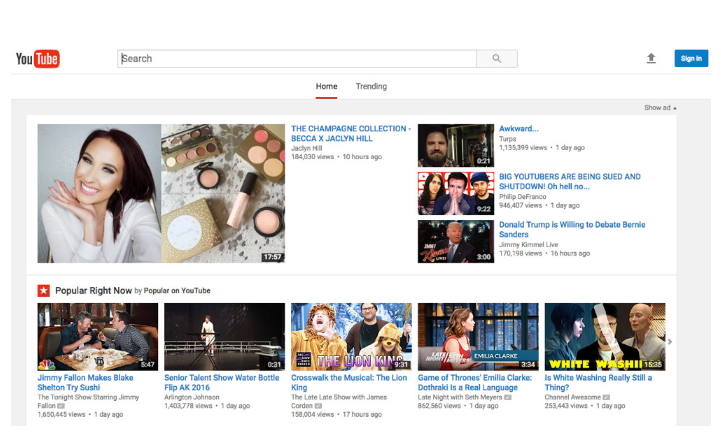Click the 170,198 views text

pos(521,253)
